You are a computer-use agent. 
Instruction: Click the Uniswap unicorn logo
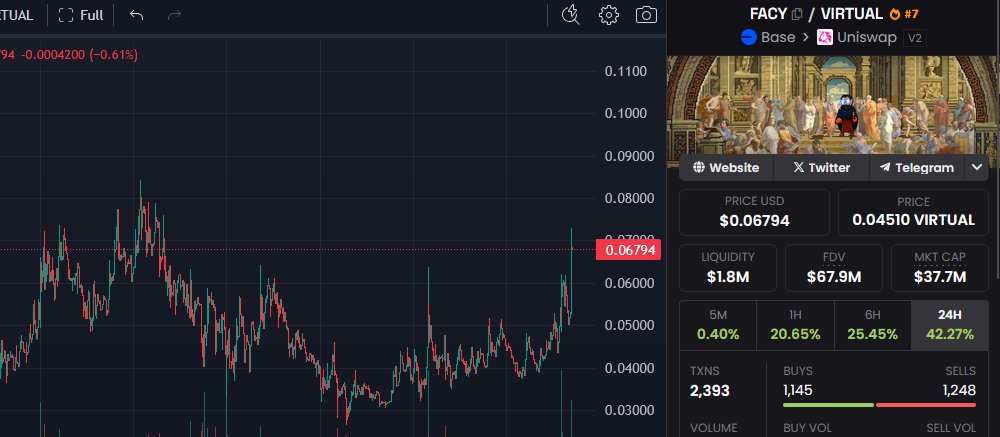tap(825, 38)
